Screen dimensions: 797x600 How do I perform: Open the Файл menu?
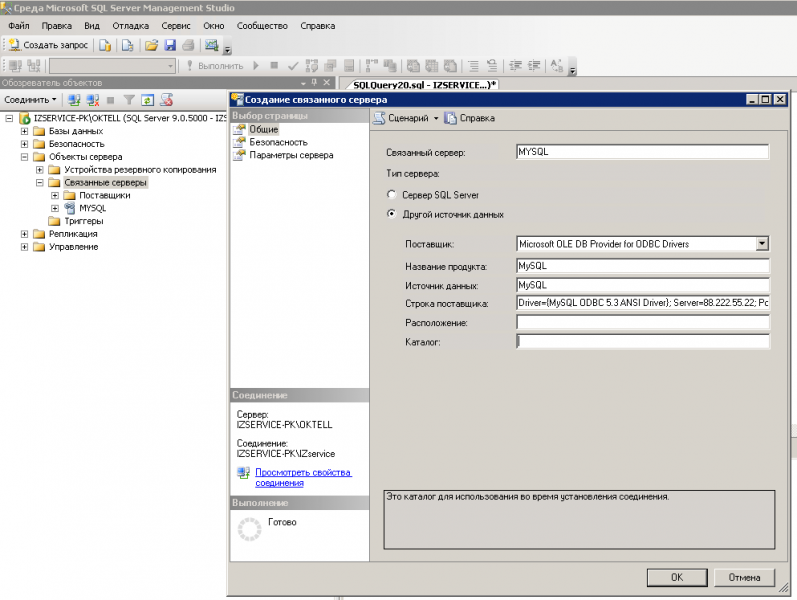click(x=19, y=26)
